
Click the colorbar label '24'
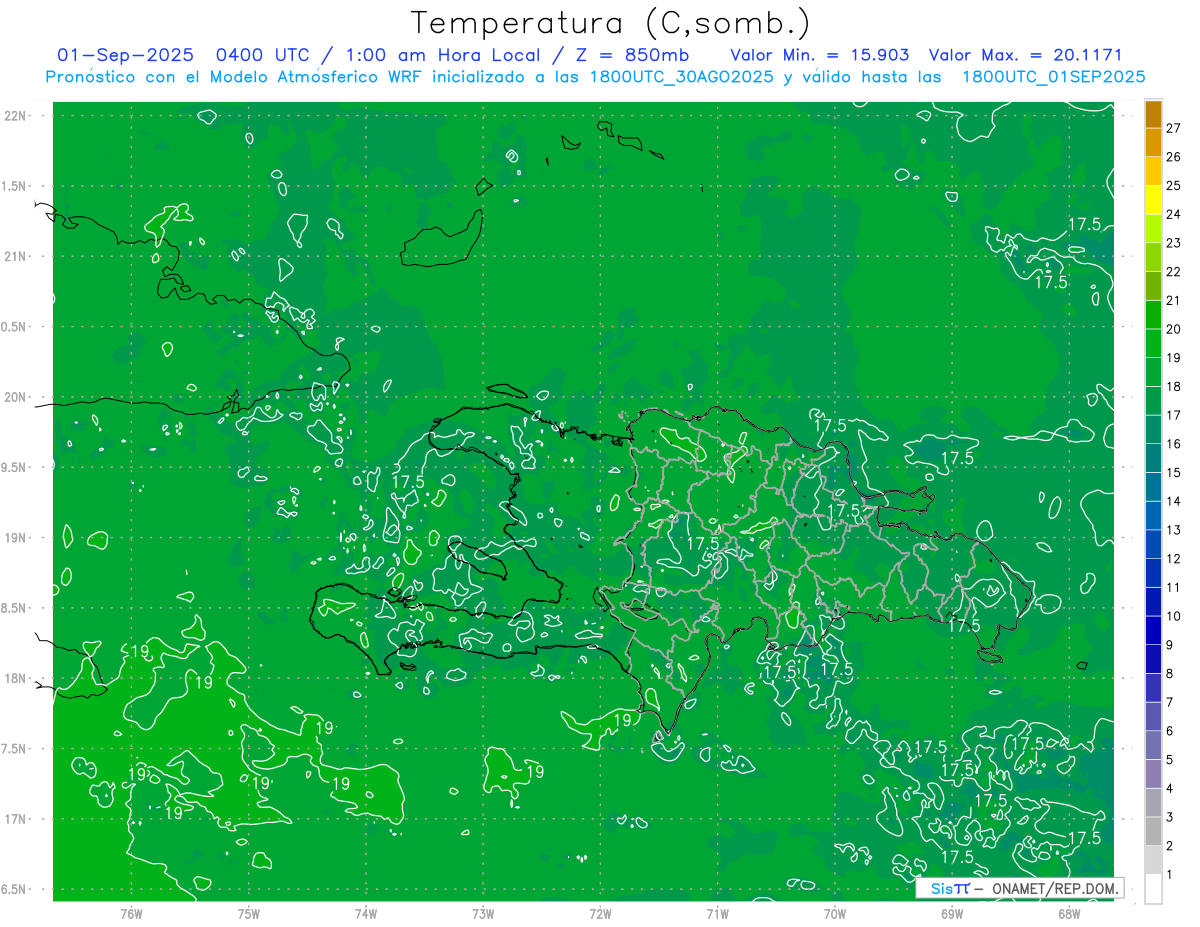(x=1173, y=214)
